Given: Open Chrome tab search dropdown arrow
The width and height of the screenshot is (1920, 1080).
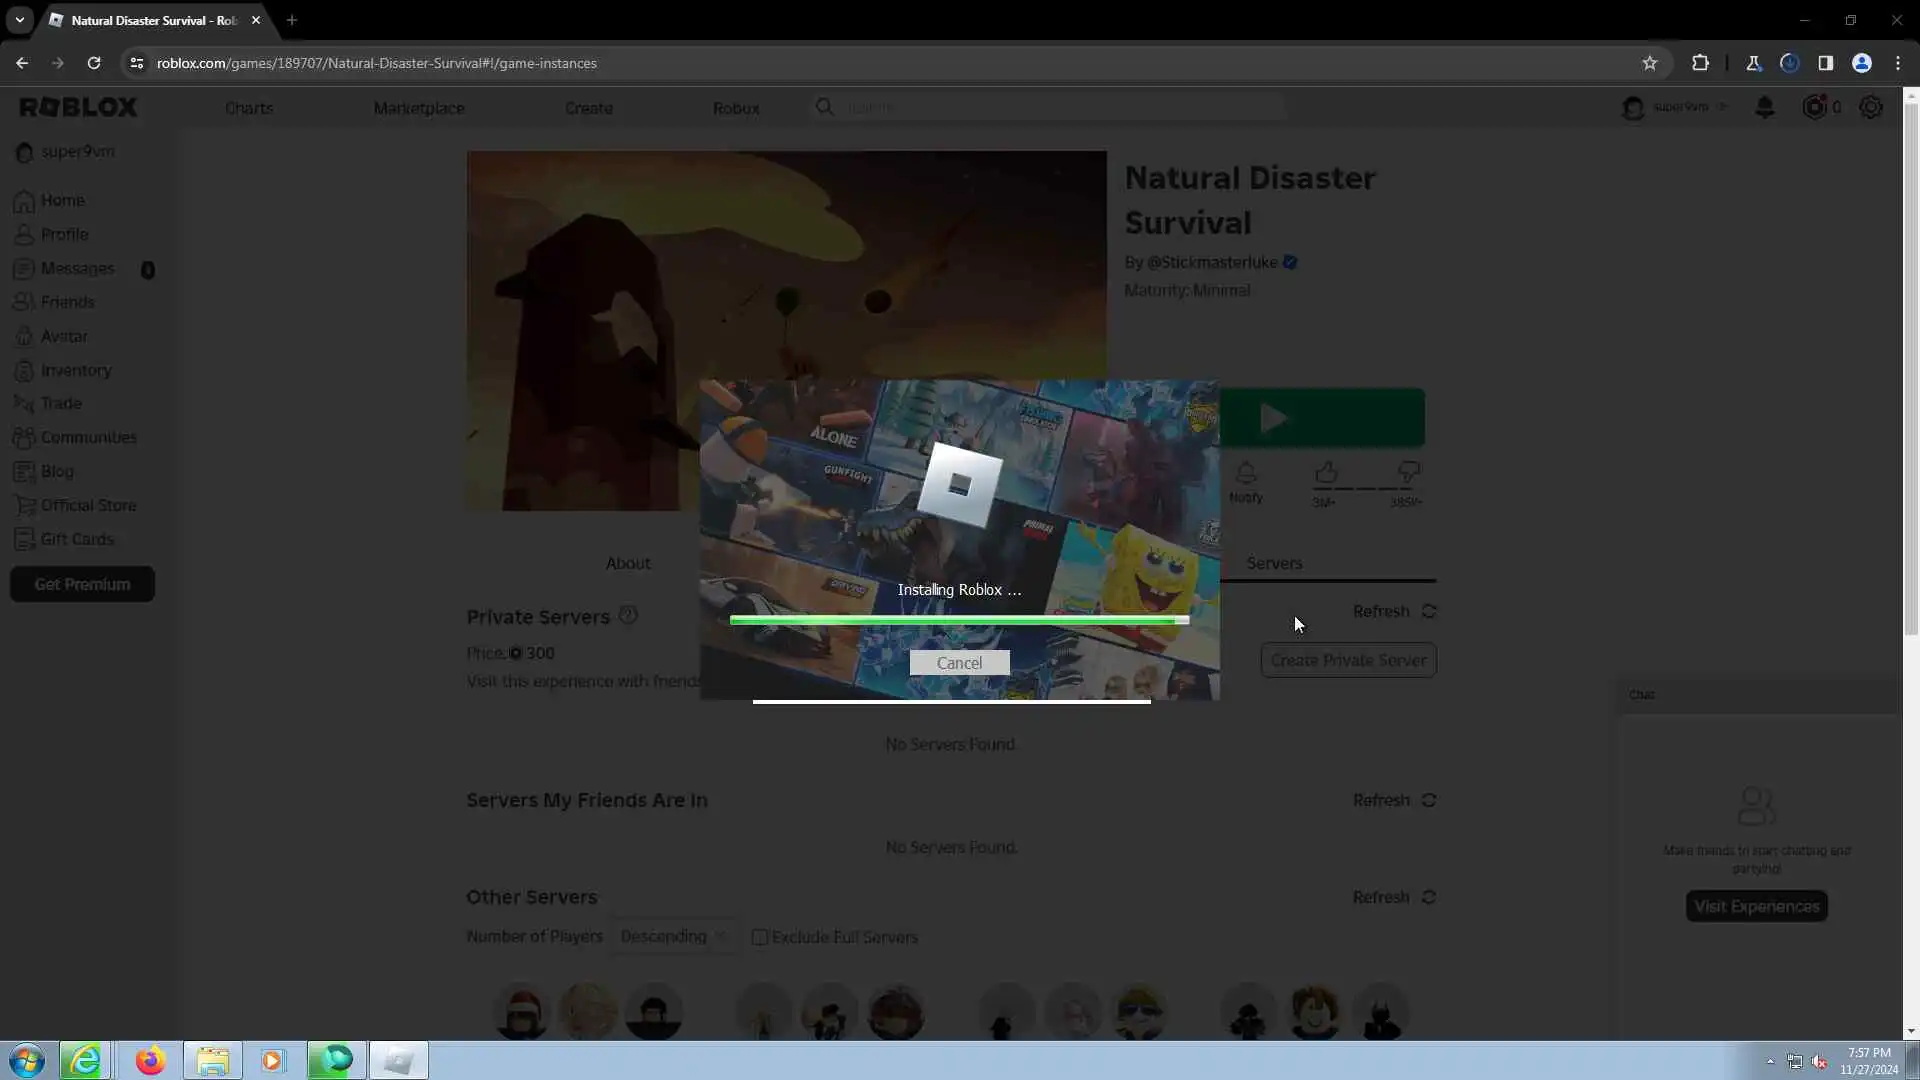Looking at the screenshot, I should pyautogui.click(x=19, y=20).
